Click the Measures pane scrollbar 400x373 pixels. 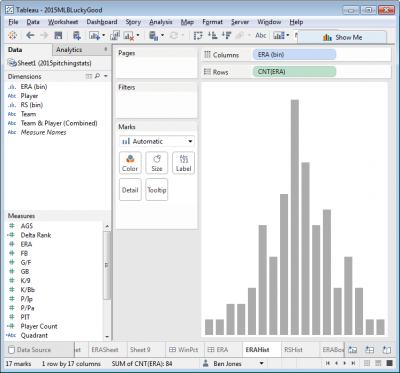coord(107,265)
